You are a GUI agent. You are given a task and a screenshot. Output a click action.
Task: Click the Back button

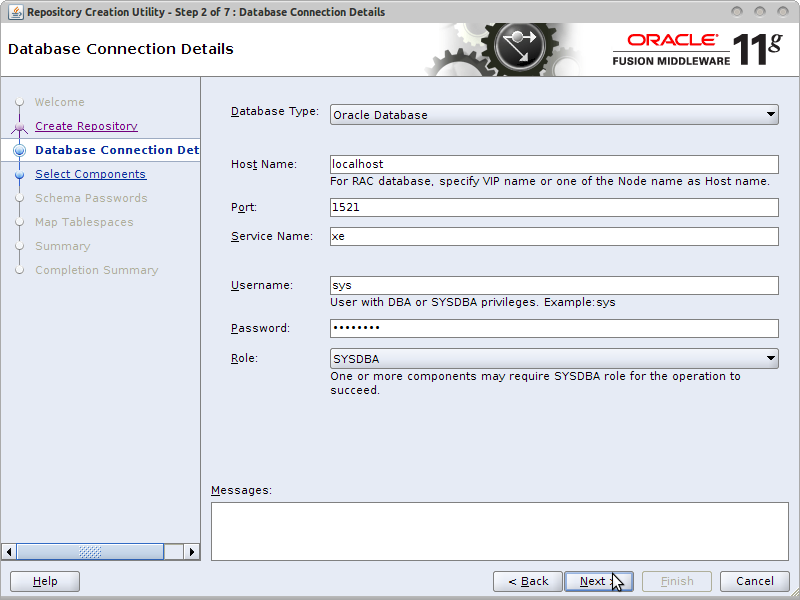(528, 581)
